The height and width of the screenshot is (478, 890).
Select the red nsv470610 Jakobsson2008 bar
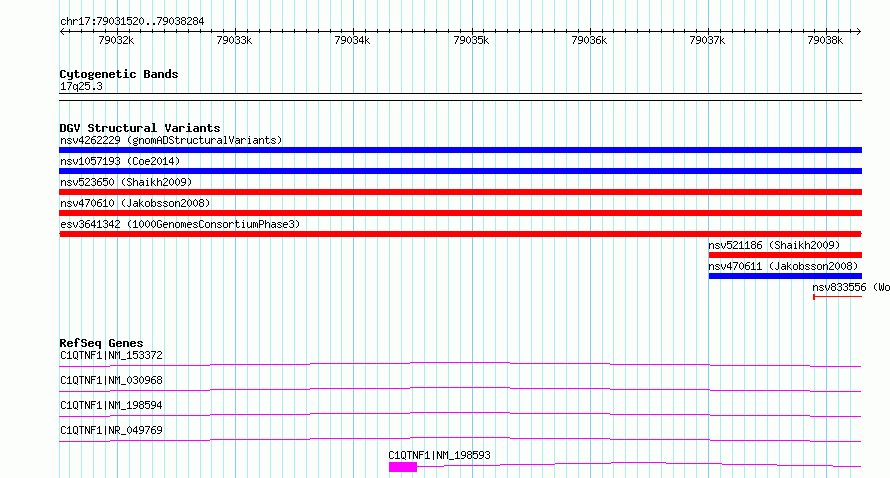point(460,213)
